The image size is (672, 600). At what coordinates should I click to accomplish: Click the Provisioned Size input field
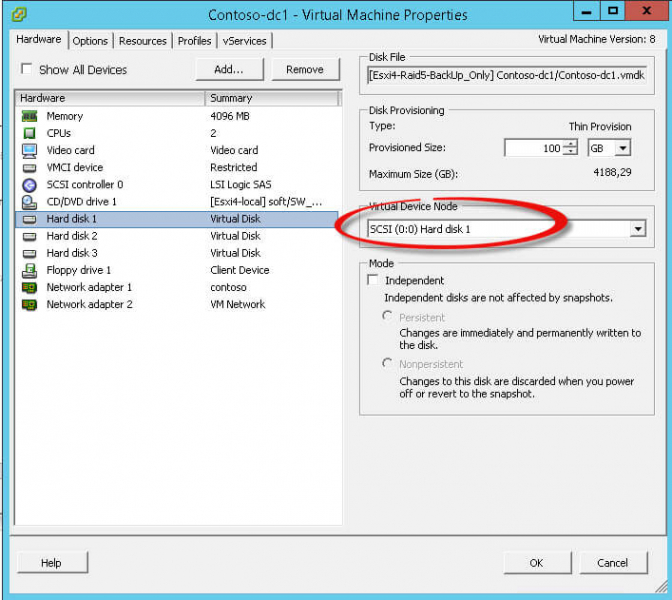(x=533, y=148)
